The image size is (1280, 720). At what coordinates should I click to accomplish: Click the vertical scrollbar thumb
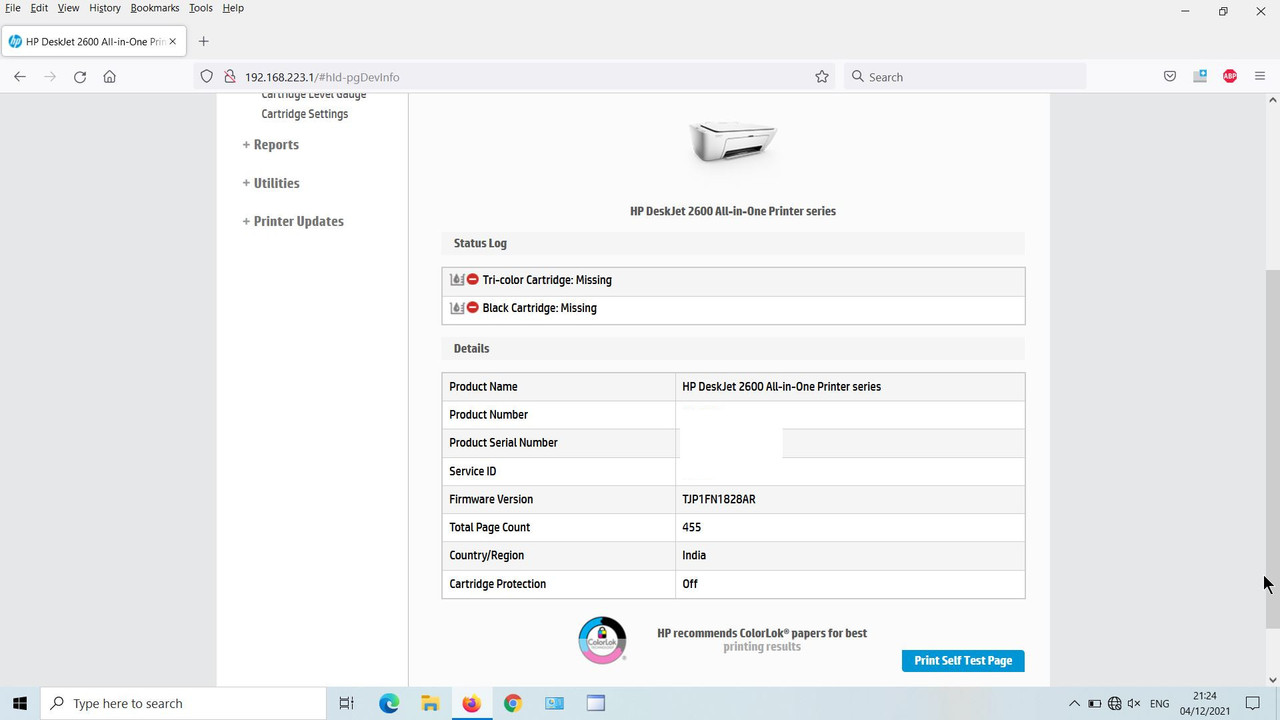[x=1272, y=449]
